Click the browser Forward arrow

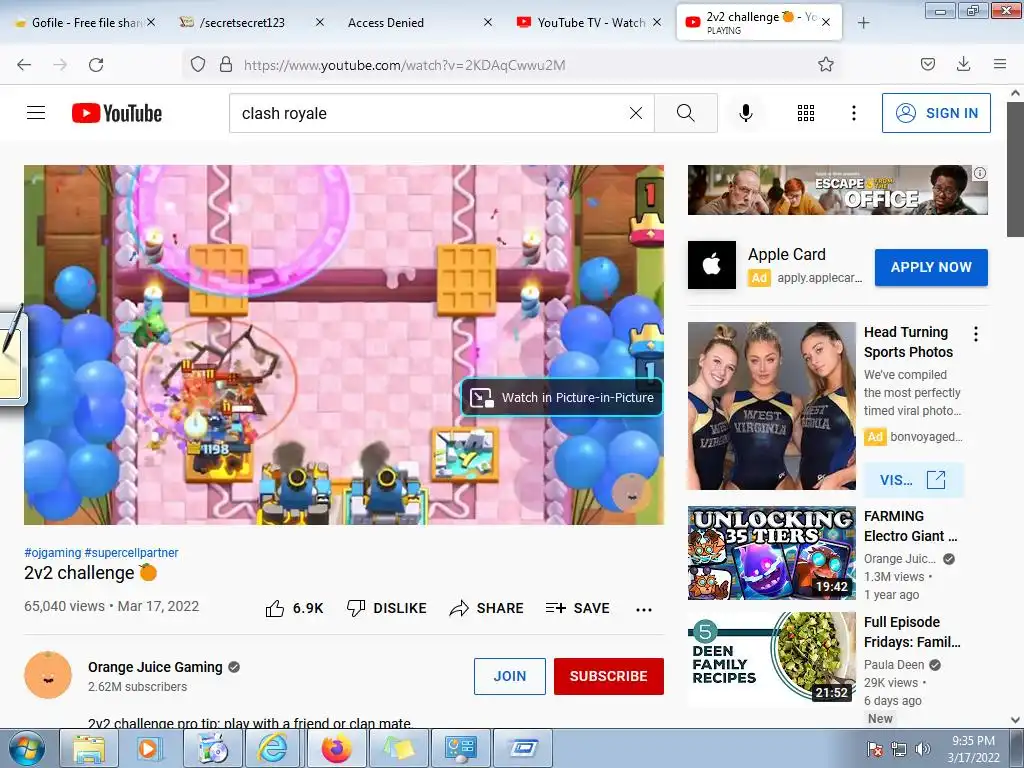(60, 65)
